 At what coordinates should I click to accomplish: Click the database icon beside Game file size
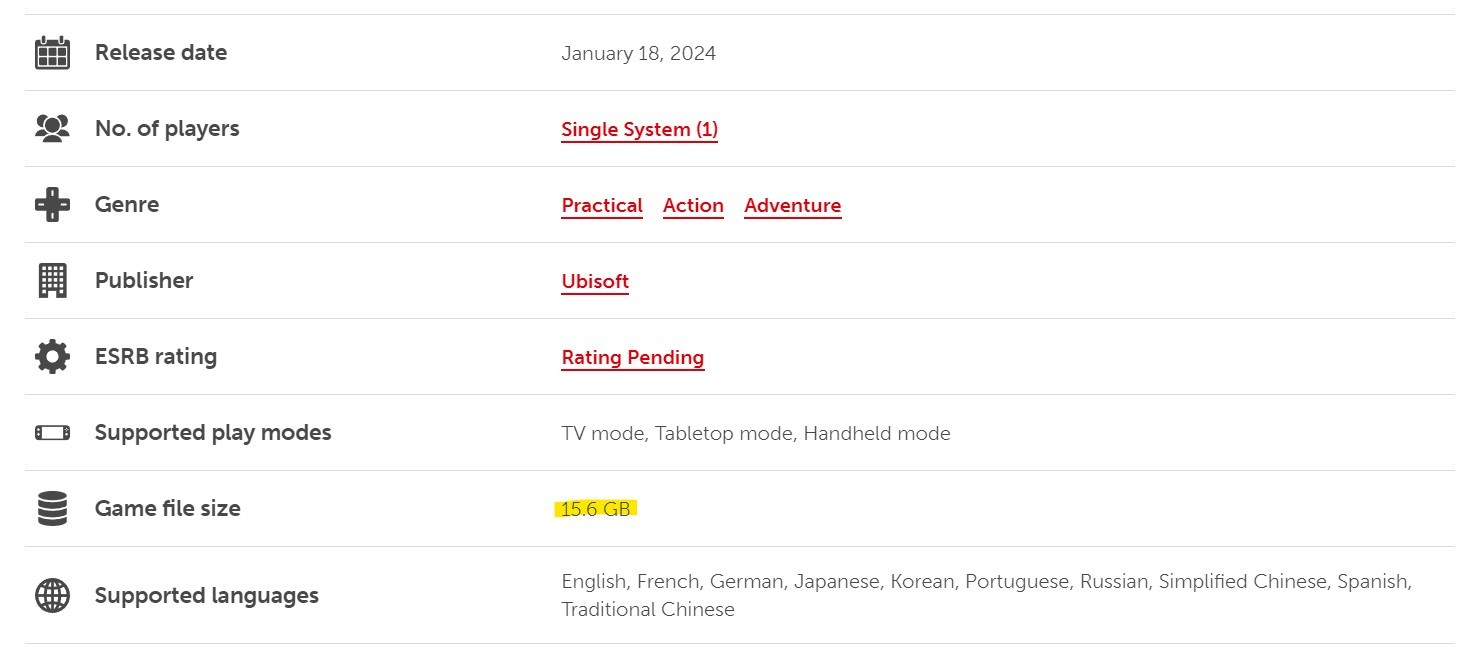(52, 509)
